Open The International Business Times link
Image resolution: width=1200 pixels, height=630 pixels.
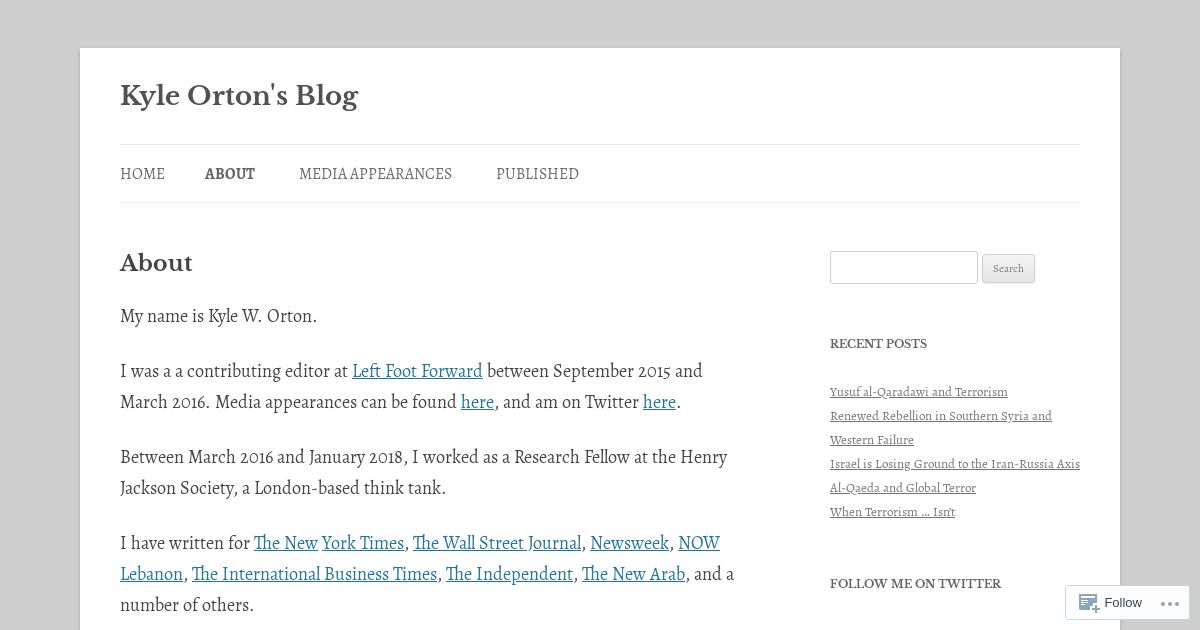pos(314,574)
